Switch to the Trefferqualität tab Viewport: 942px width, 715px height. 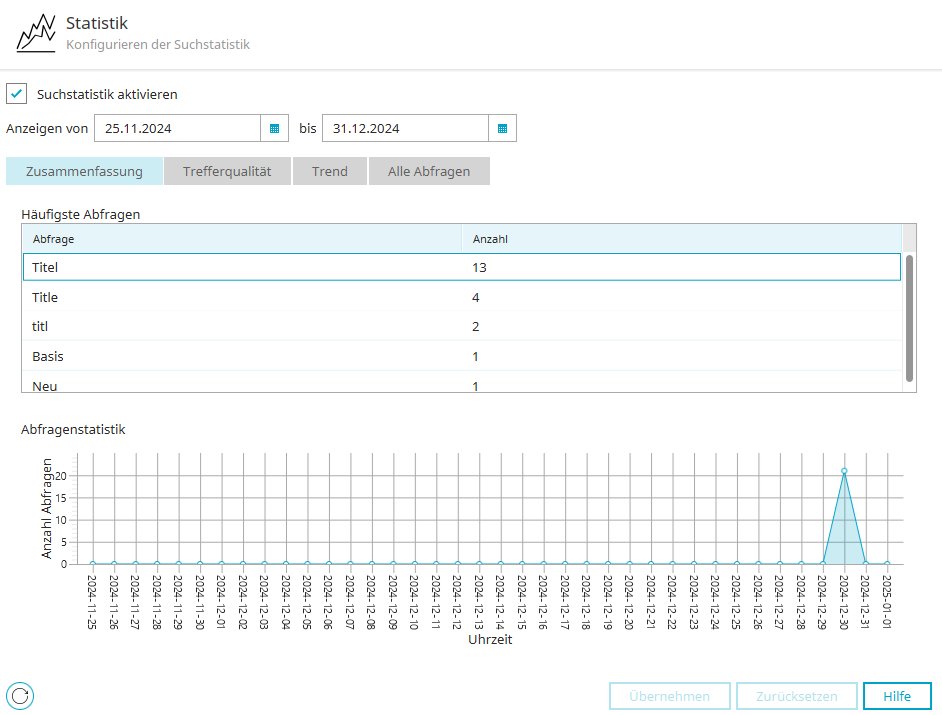(227, 171)
